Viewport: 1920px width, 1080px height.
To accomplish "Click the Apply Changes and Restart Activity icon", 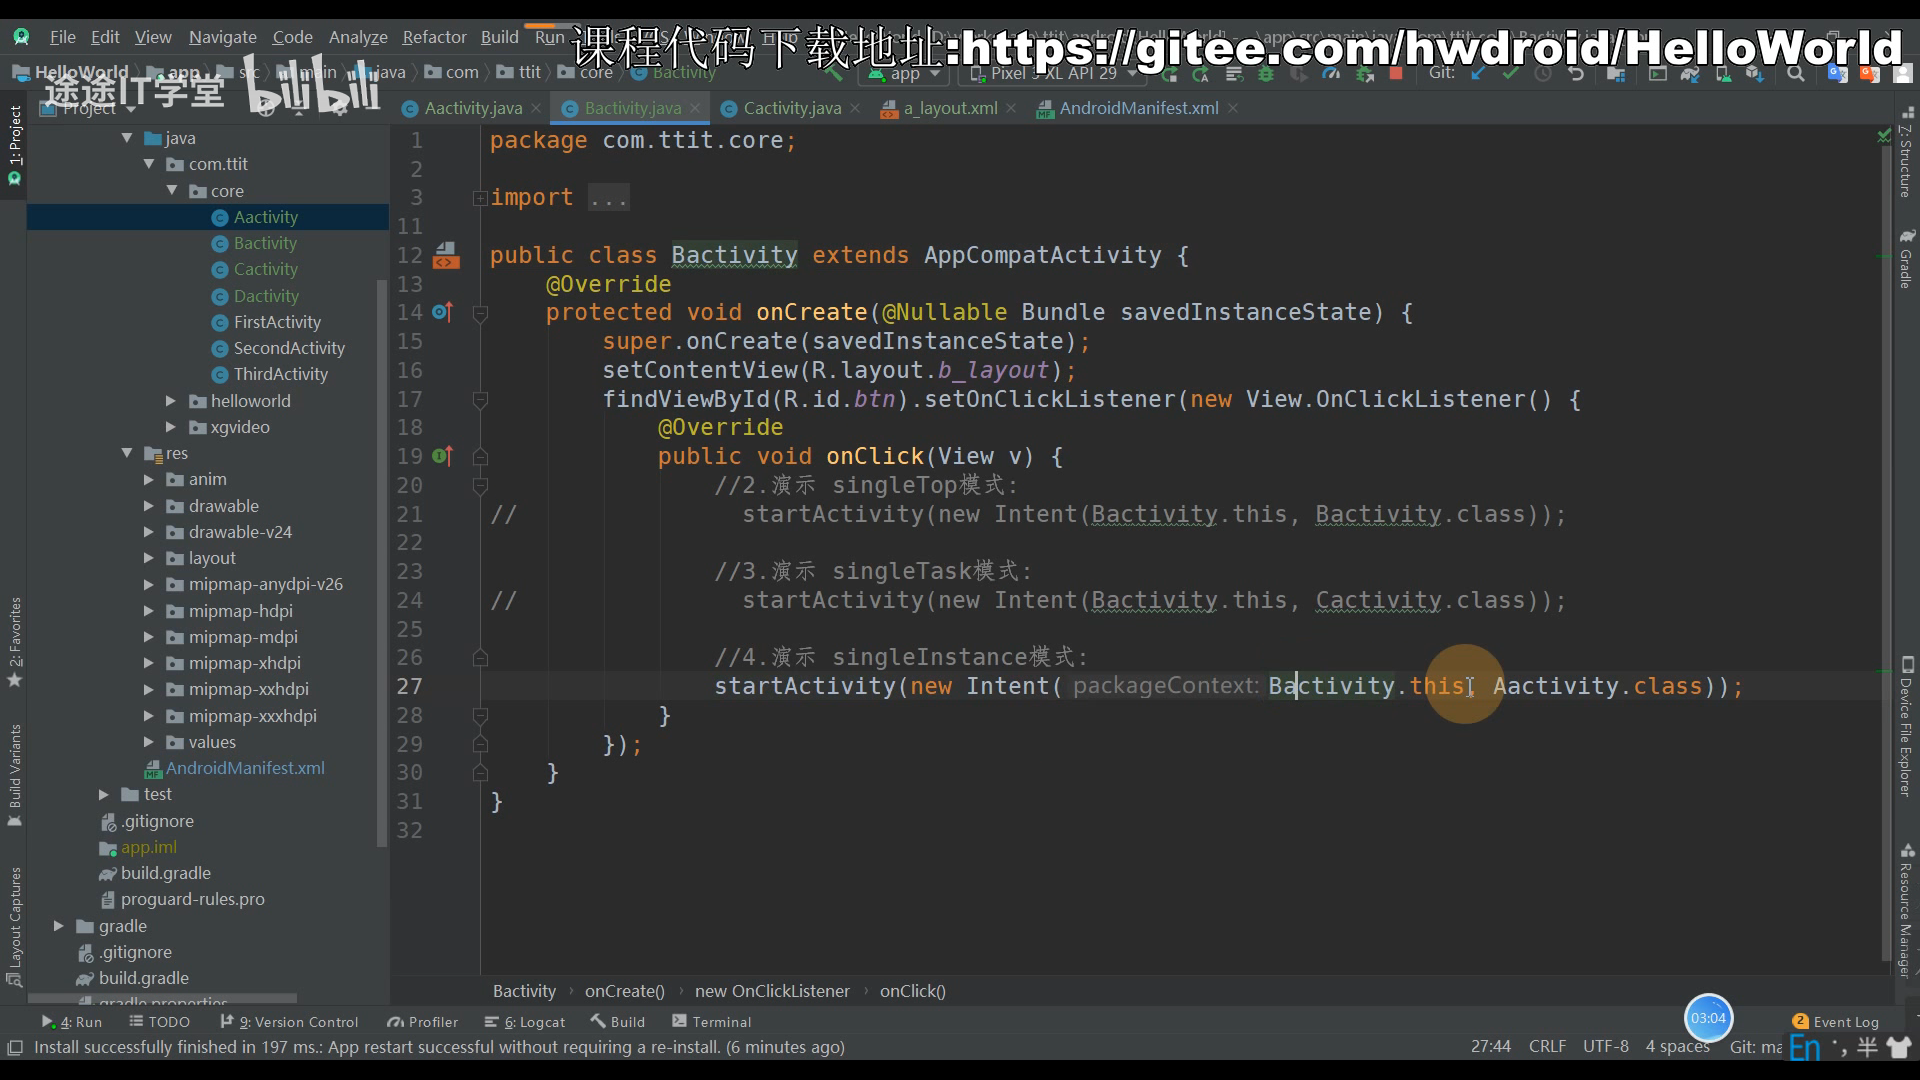I will (x=1201, y=74).
